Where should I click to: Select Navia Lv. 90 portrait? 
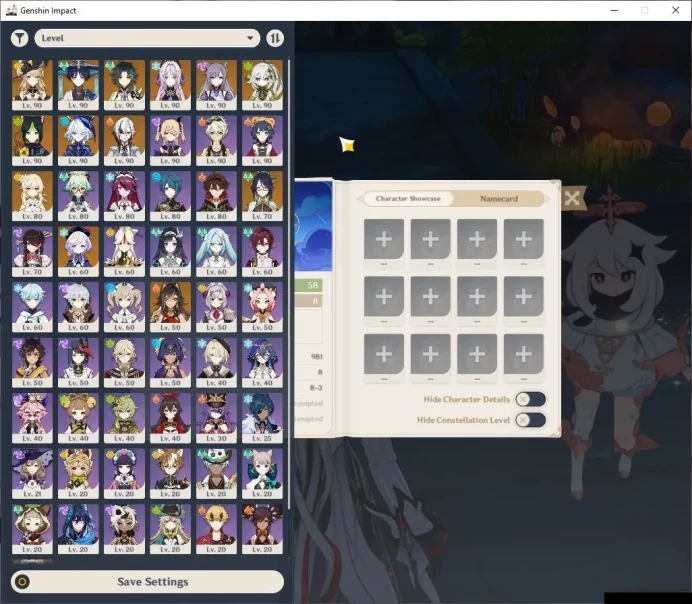pyautogui.click(x=32, y=85)
